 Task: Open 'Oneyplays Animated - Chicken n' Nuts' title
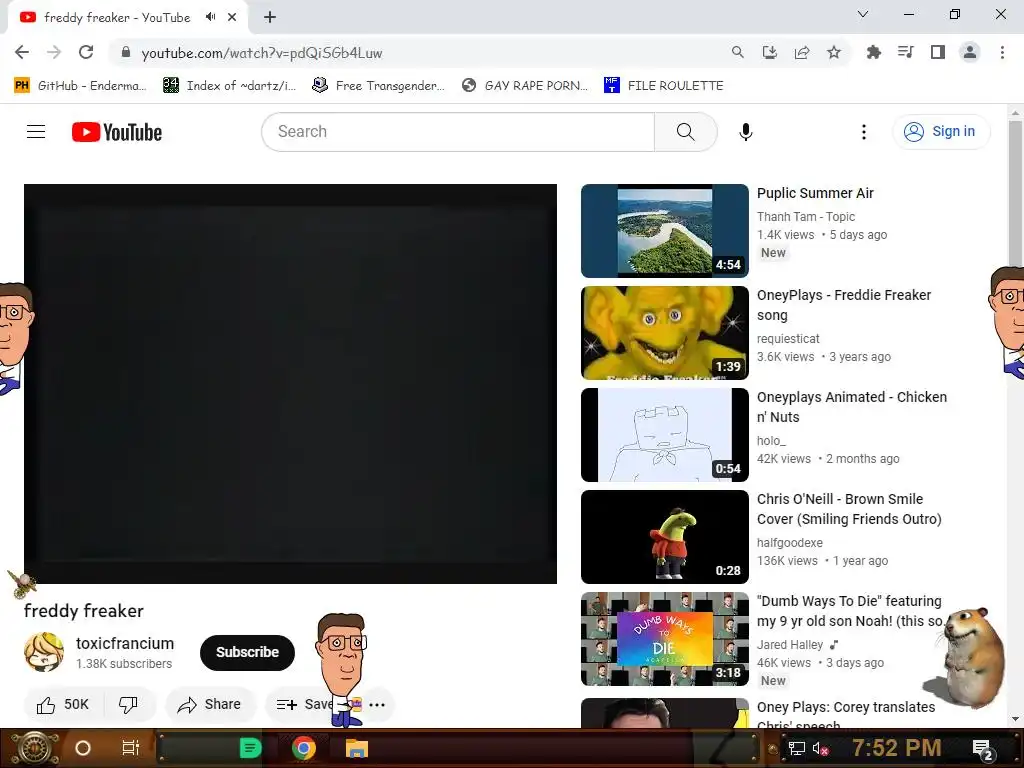click(852, 407)
